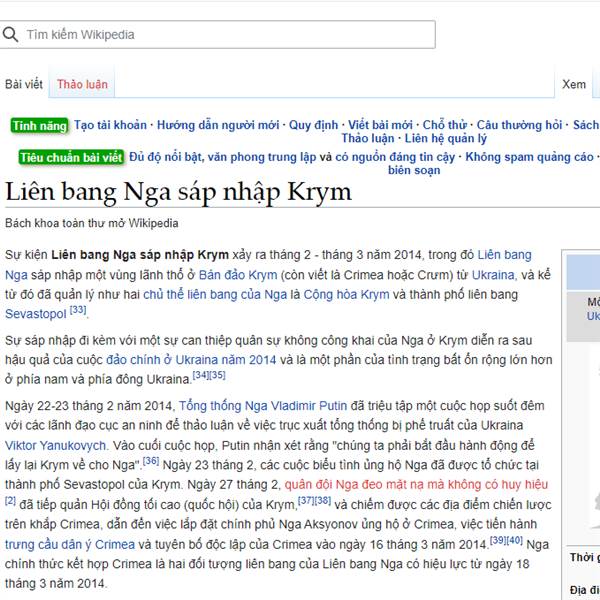Follow the biên soạn link
The height and width of the screenshot is (600, 600).
tap(414, 170)
